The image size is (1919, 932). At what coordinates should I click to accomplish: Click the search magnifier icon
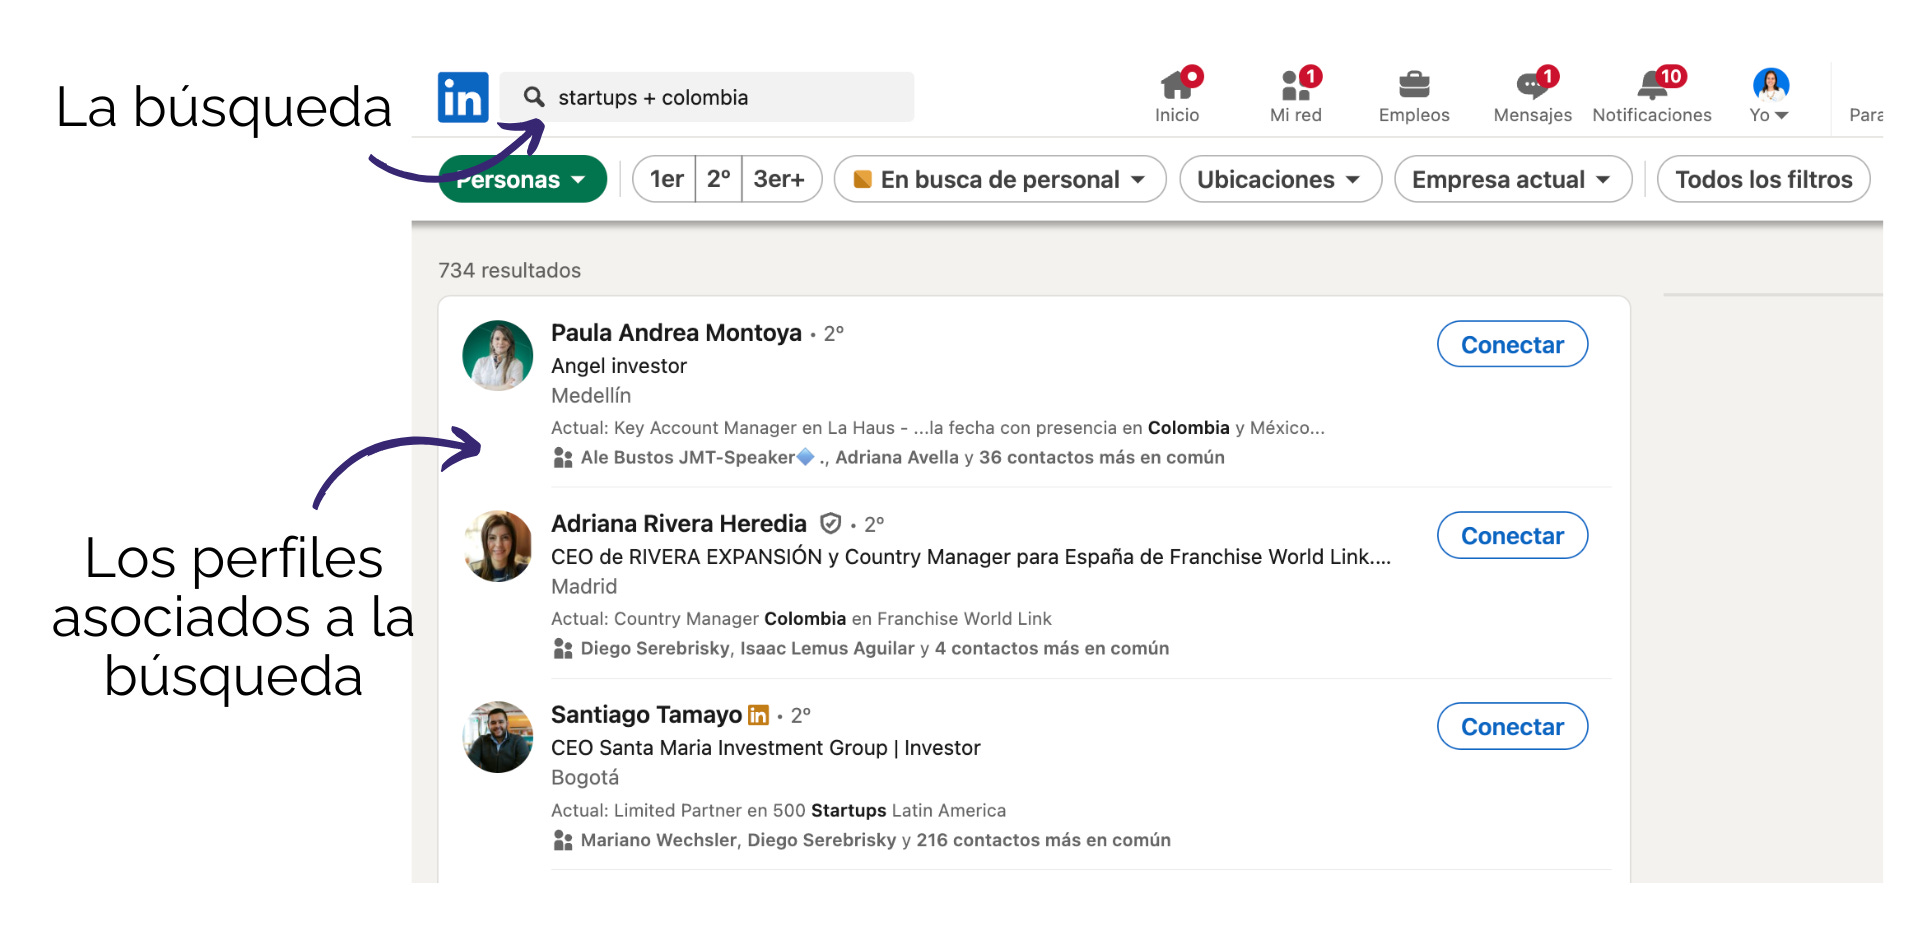(x=534, y=97)
